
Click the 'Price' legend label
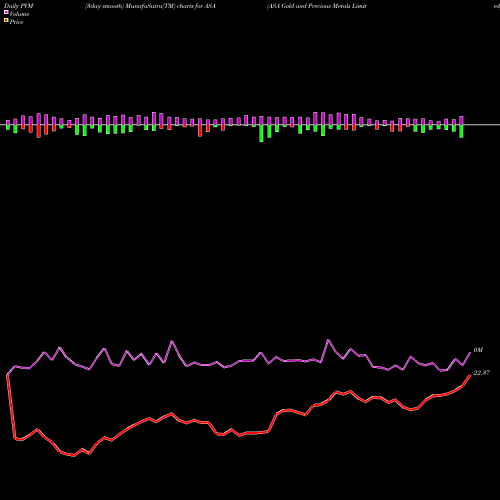pyautogui.click(x=16, y=22)
